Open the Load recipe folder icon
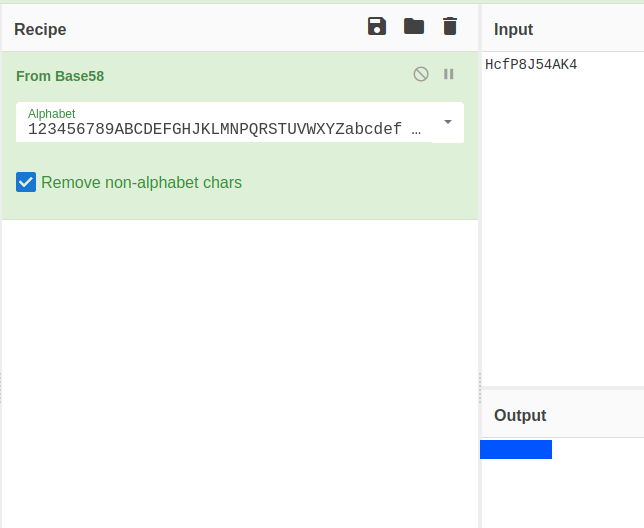 pos(414,27)
